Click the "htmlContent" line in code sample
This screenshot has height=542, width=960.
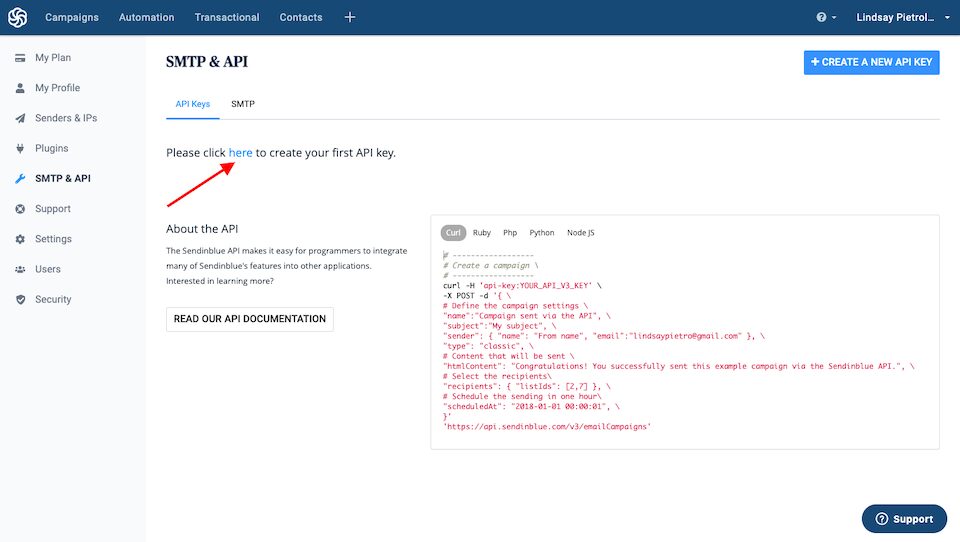click(x=678, y=366)
